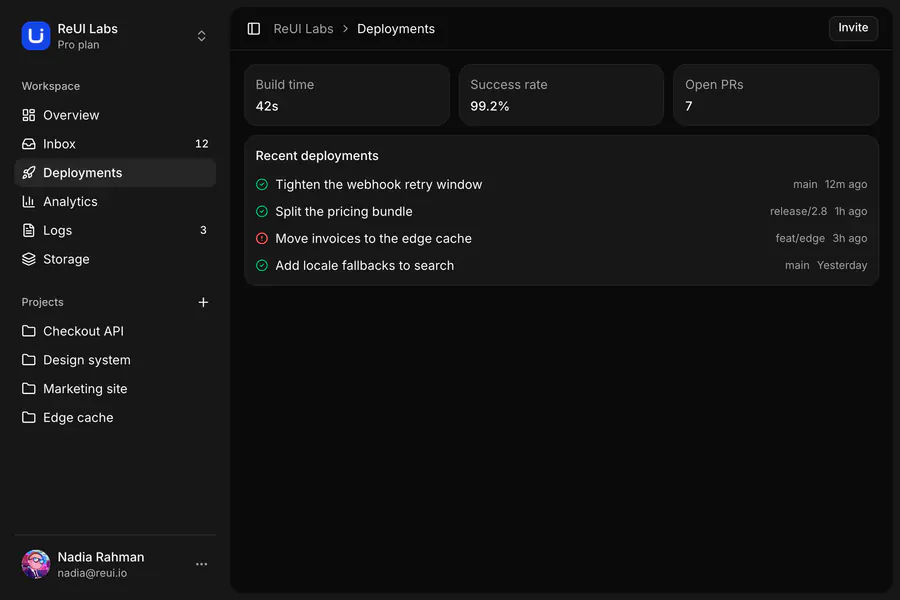Screen dimensions: 900x600
Task: Click the ReUI Labs logo icon
Action: pos(36,36)
